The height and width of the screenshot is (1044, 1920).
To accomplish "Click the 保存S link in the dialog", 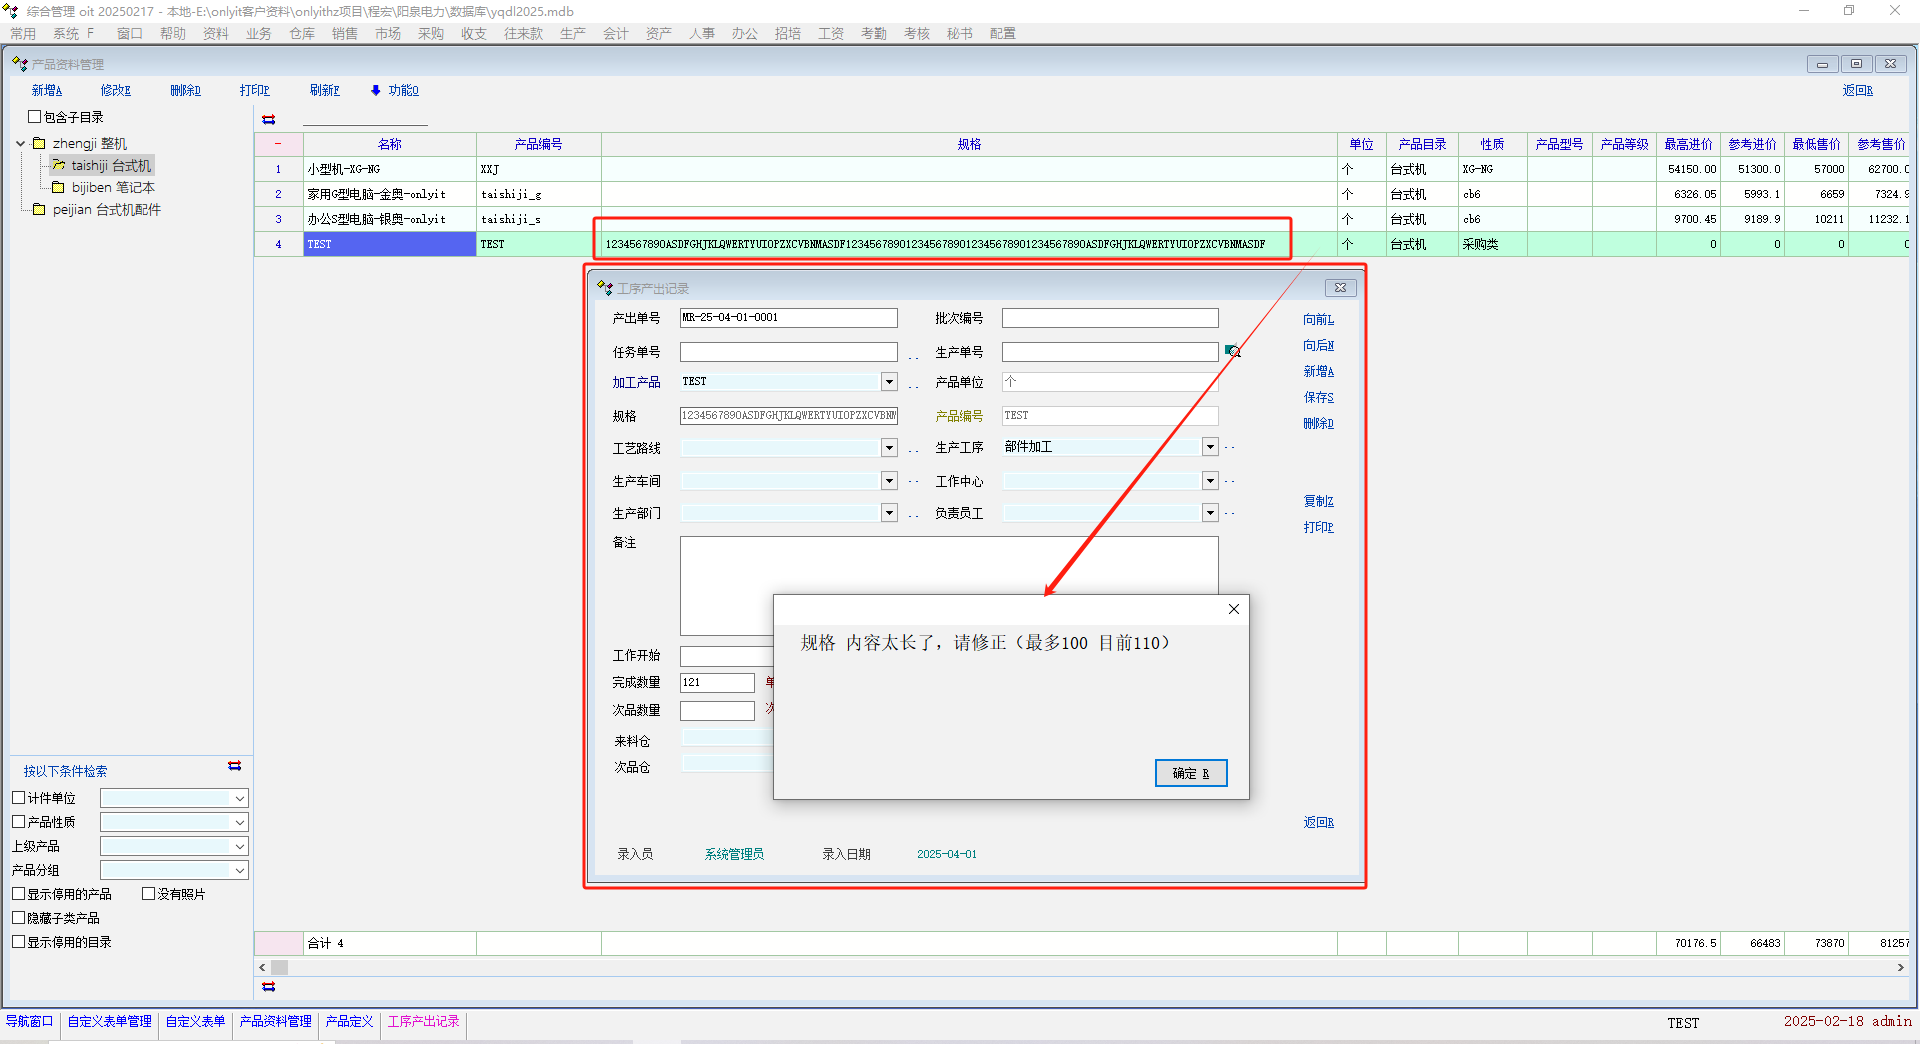I will (x=1318, y=397).
